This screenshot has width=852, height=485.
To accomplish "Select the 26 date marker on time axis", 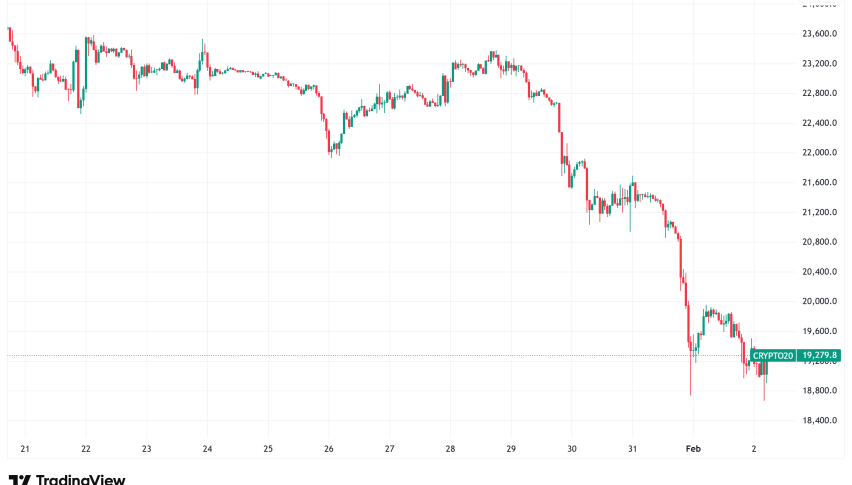I will click(329, 449).
